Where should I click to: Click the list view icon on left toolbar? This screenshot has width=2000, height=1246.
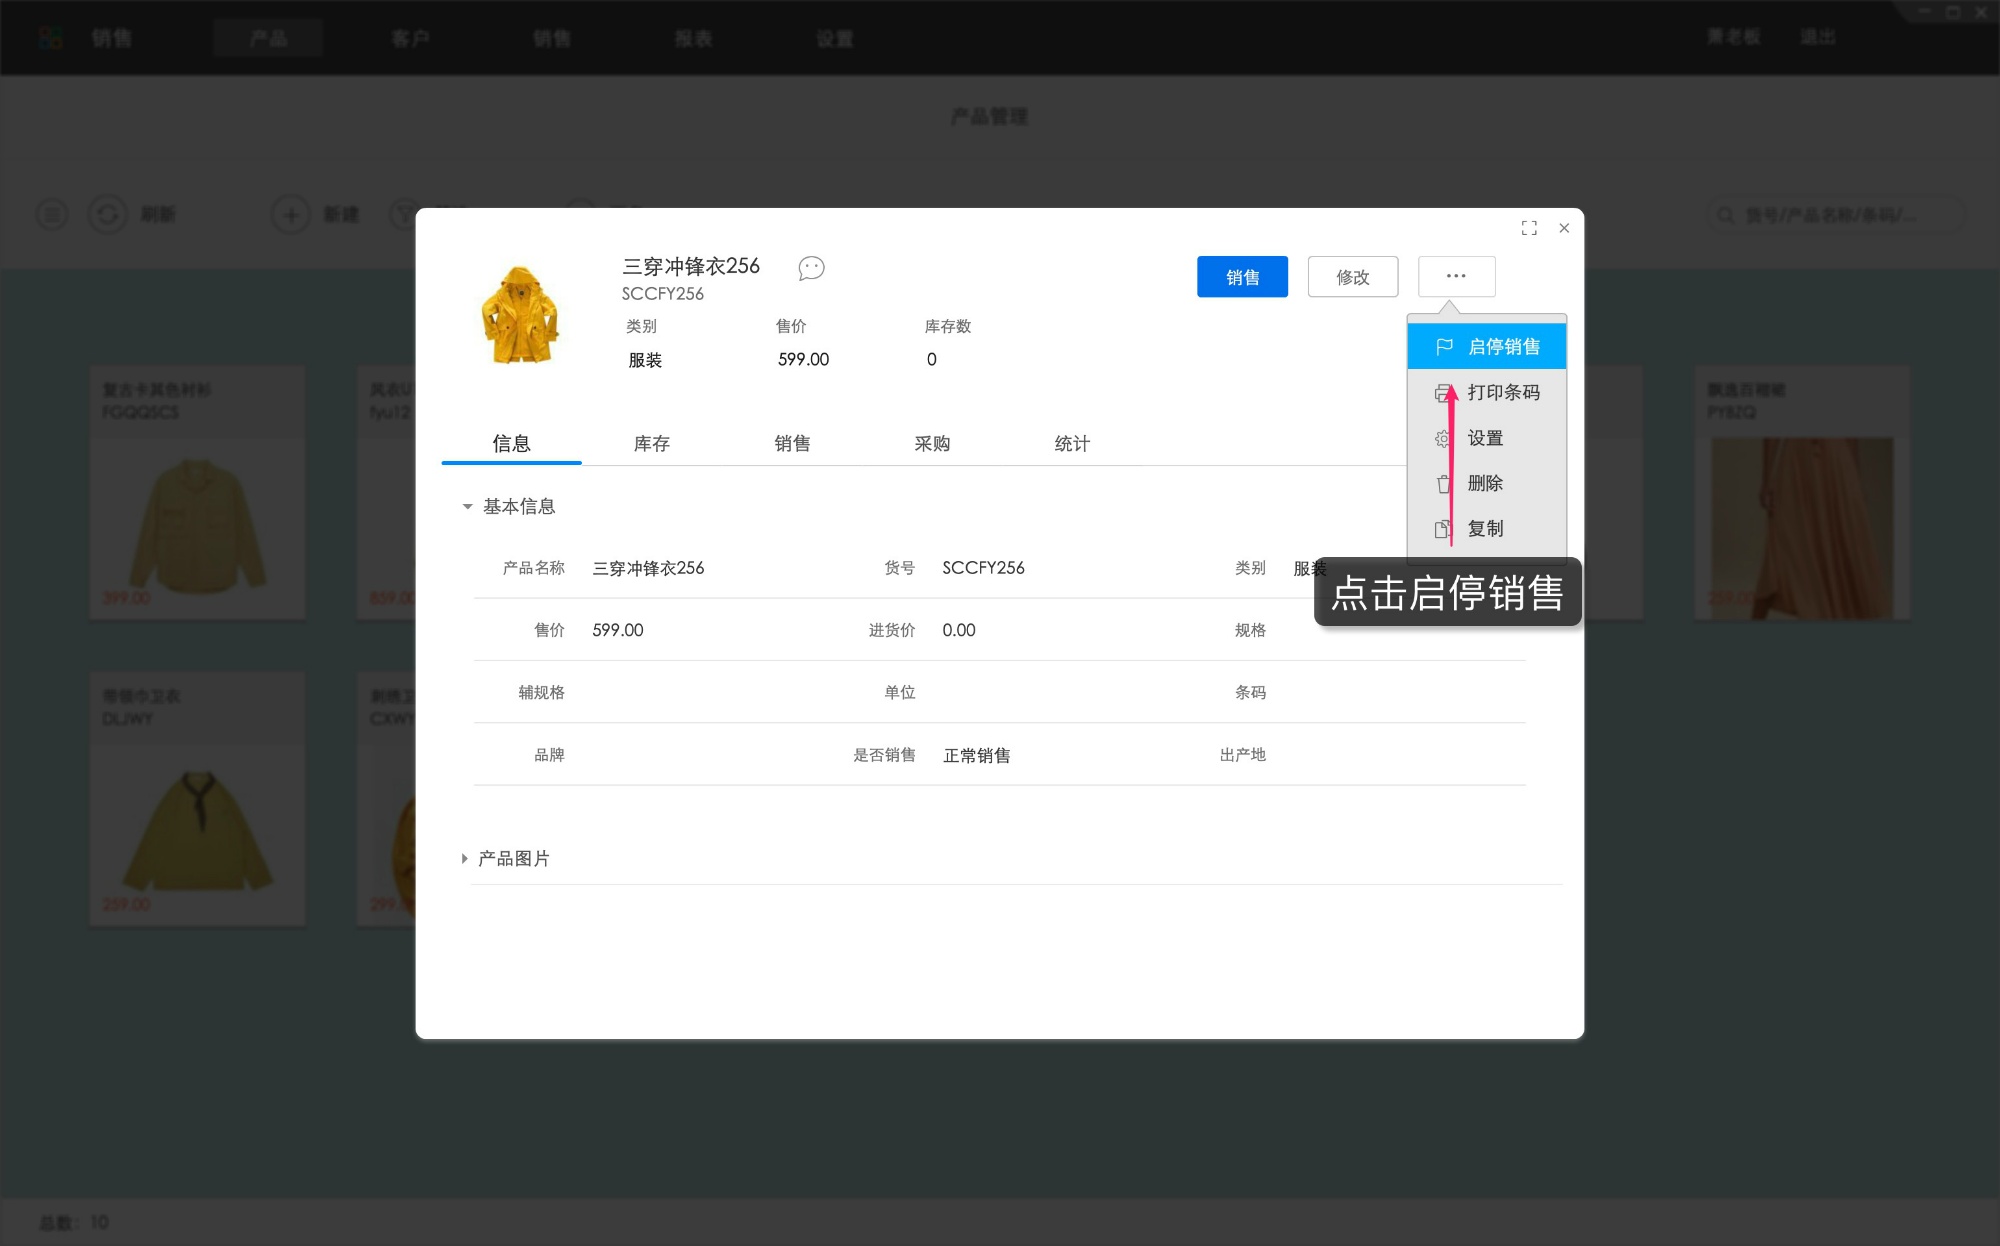tap(52, 214)
